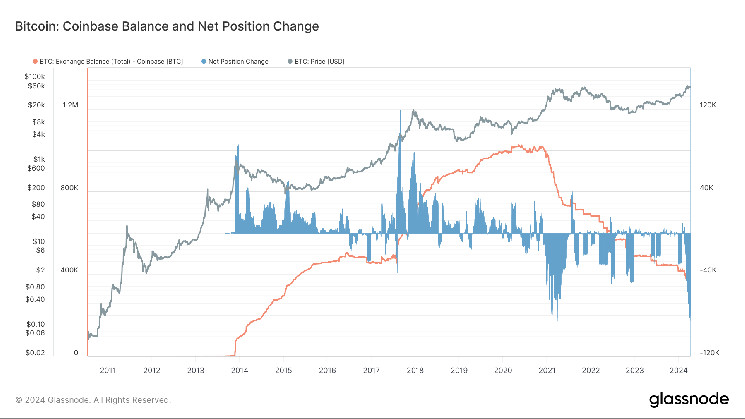Click the 800K left axis label

tap(69, 188)
